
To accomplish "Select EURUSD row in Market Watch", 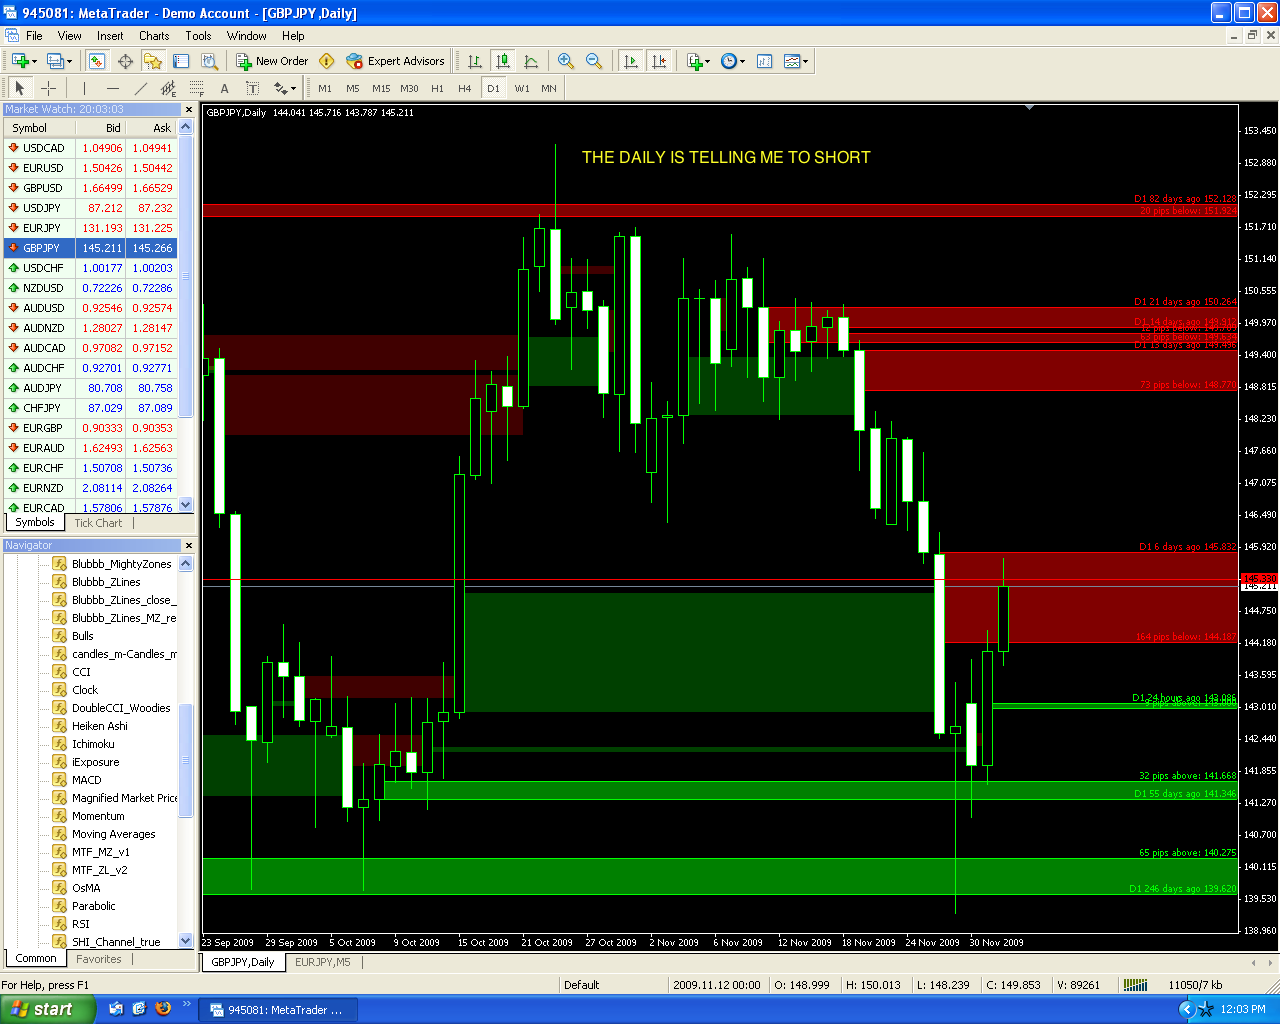I will point(90,168).
